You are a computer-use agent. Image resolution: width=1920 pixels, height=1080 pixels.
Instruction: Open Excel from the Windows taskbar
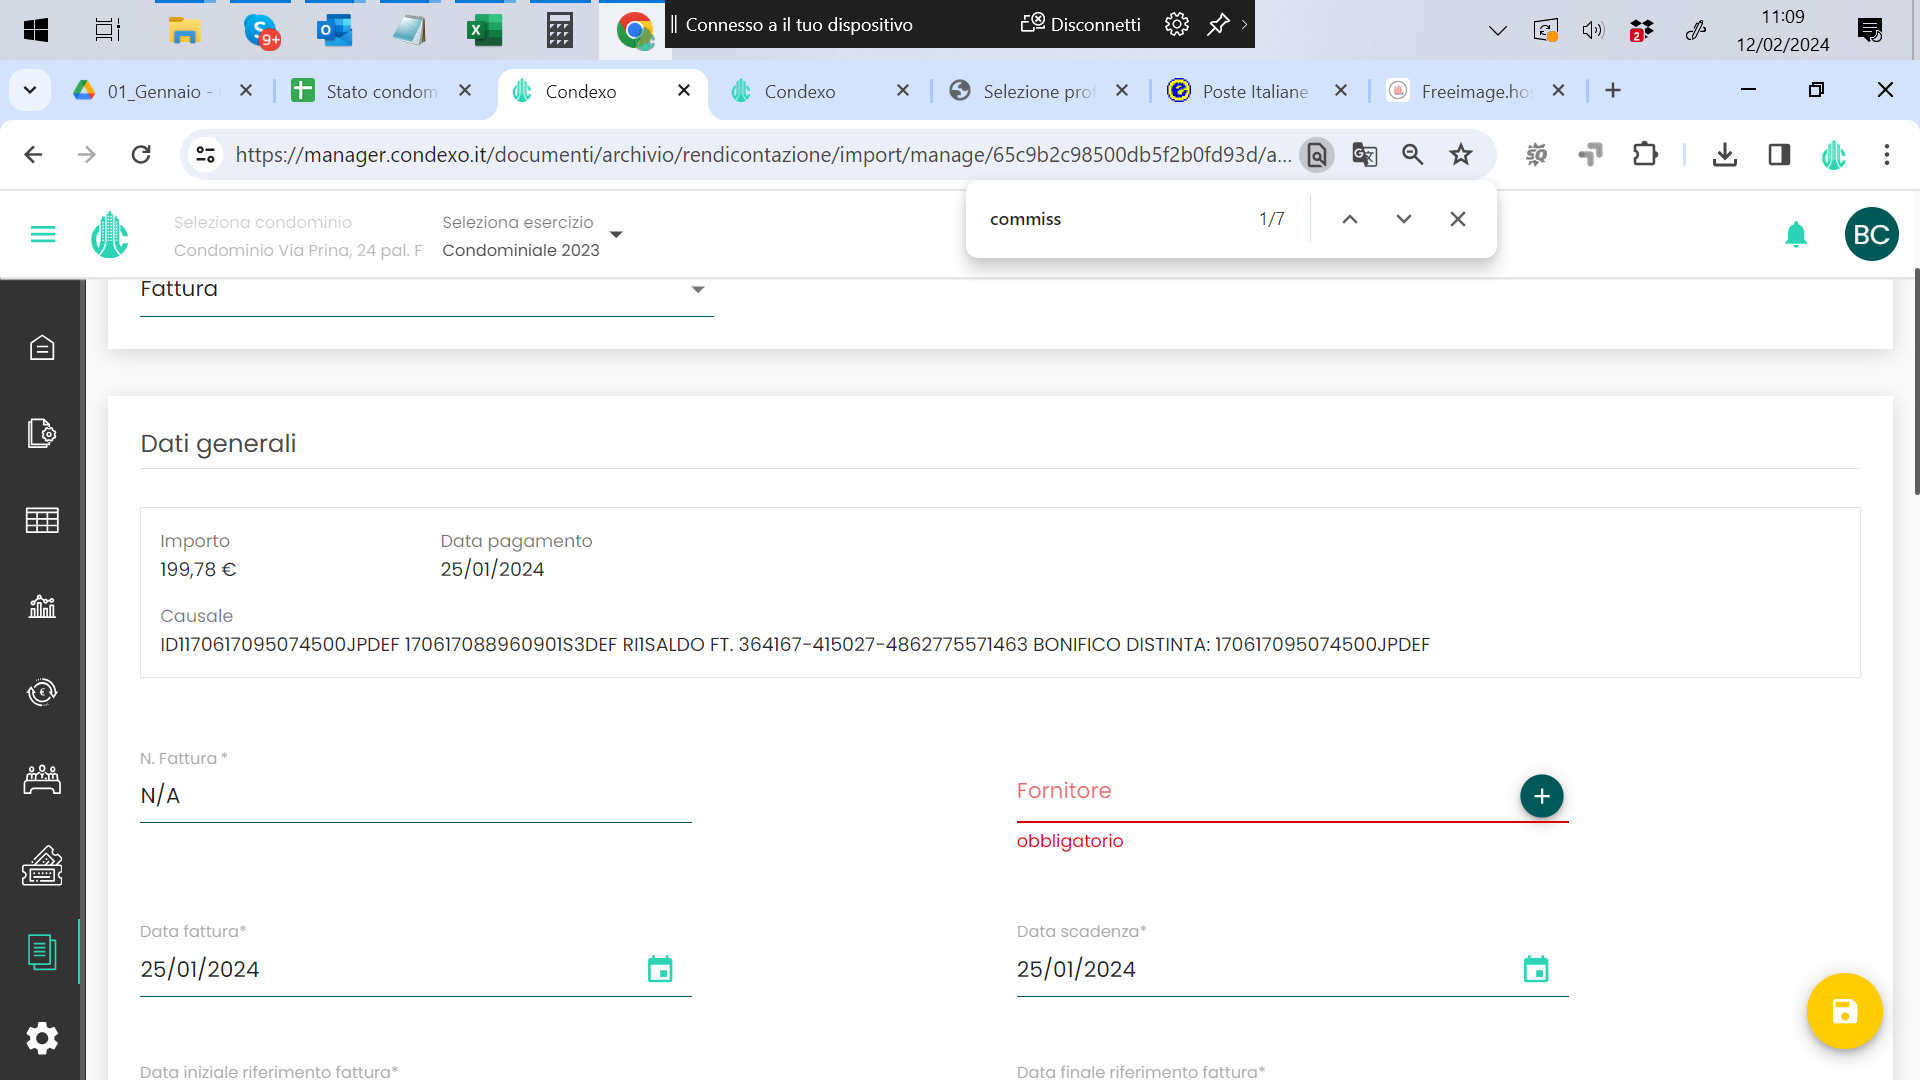[x=484, y=30]
